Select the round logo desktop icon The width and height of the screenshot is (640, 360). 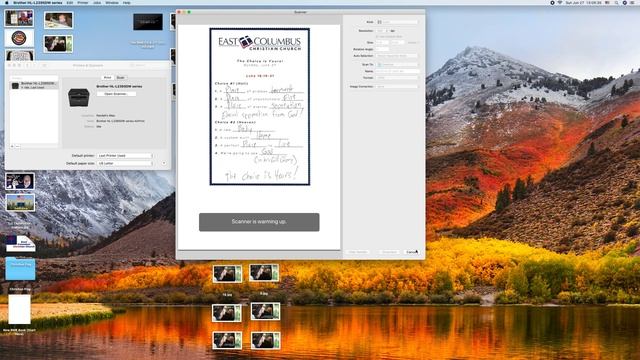(x=19, y=38)
